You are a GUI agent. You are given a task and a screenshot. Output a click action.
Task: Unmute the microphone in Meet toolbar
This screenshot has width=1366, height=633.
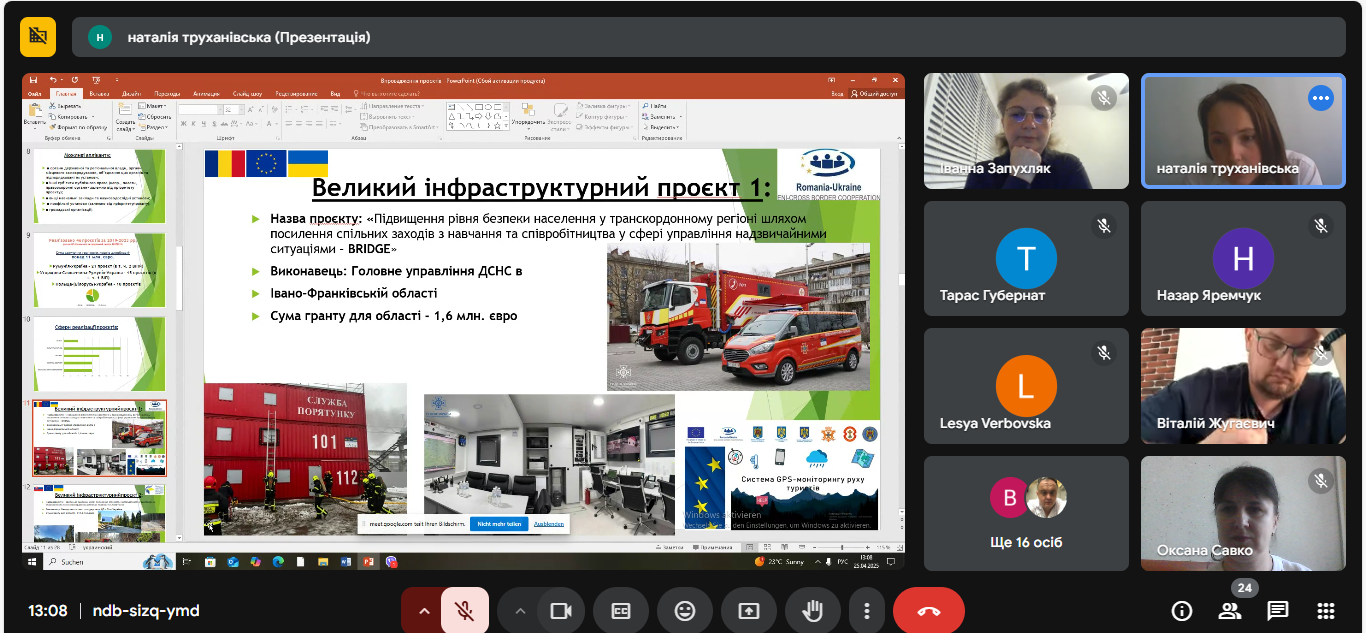click(x=465, y=611)
